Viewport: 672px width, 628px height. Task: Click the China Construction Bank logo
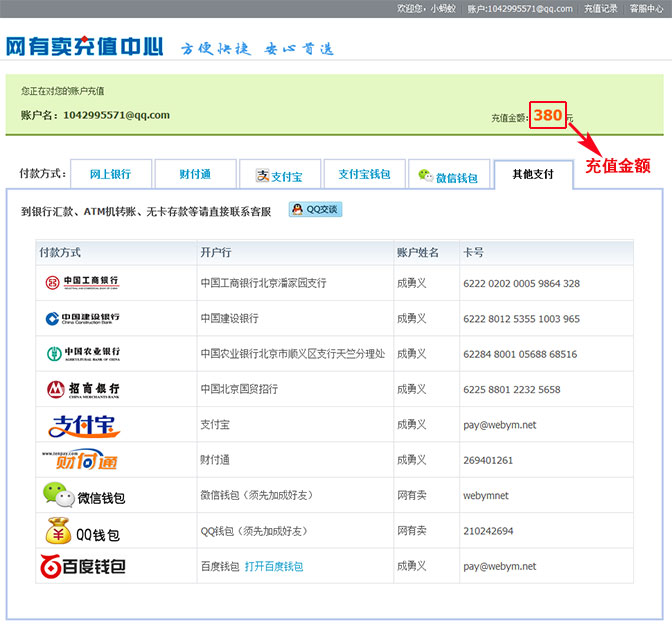(x=82, y=318)
